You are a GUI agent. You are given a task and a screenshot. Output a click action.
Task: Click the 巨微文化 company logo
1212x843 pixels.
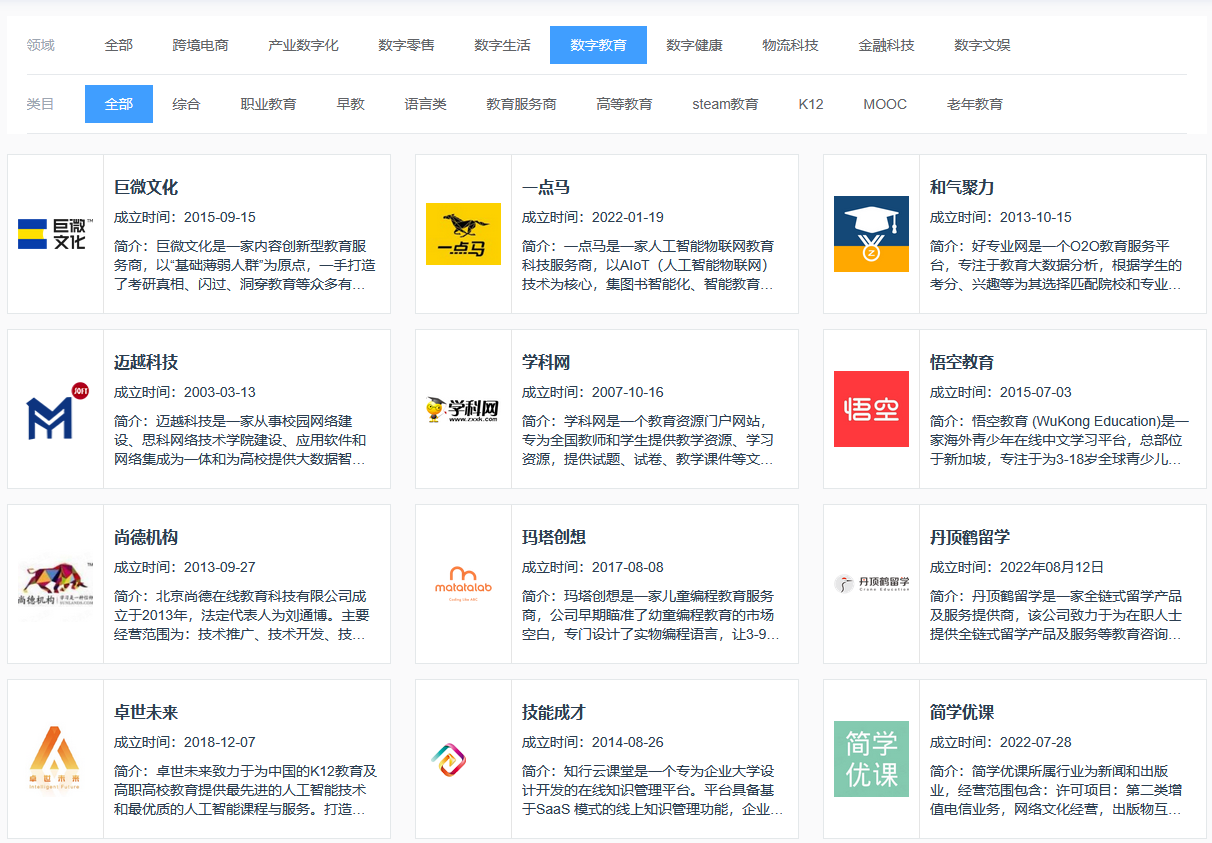(x=55, y=233)
